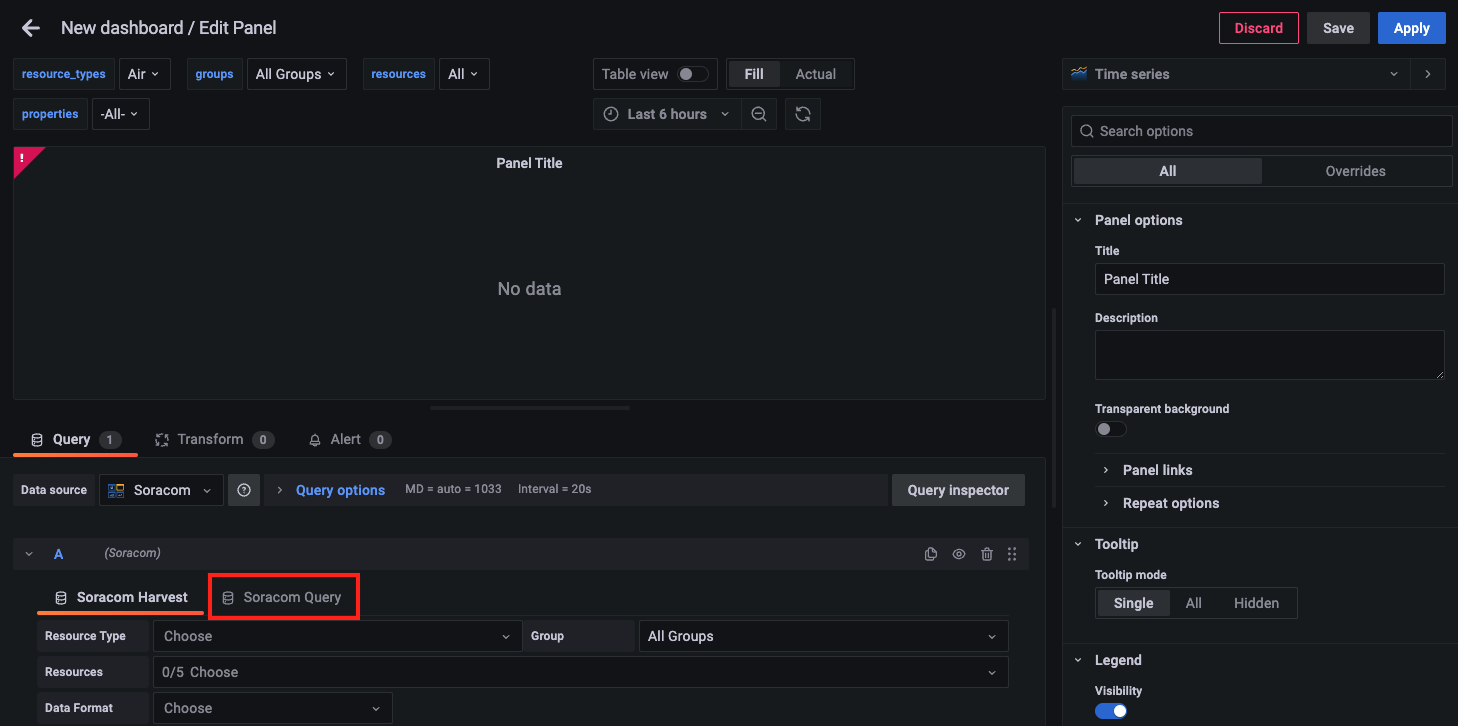Select the Overrides tab
1458x726 pixels.
1355,171
